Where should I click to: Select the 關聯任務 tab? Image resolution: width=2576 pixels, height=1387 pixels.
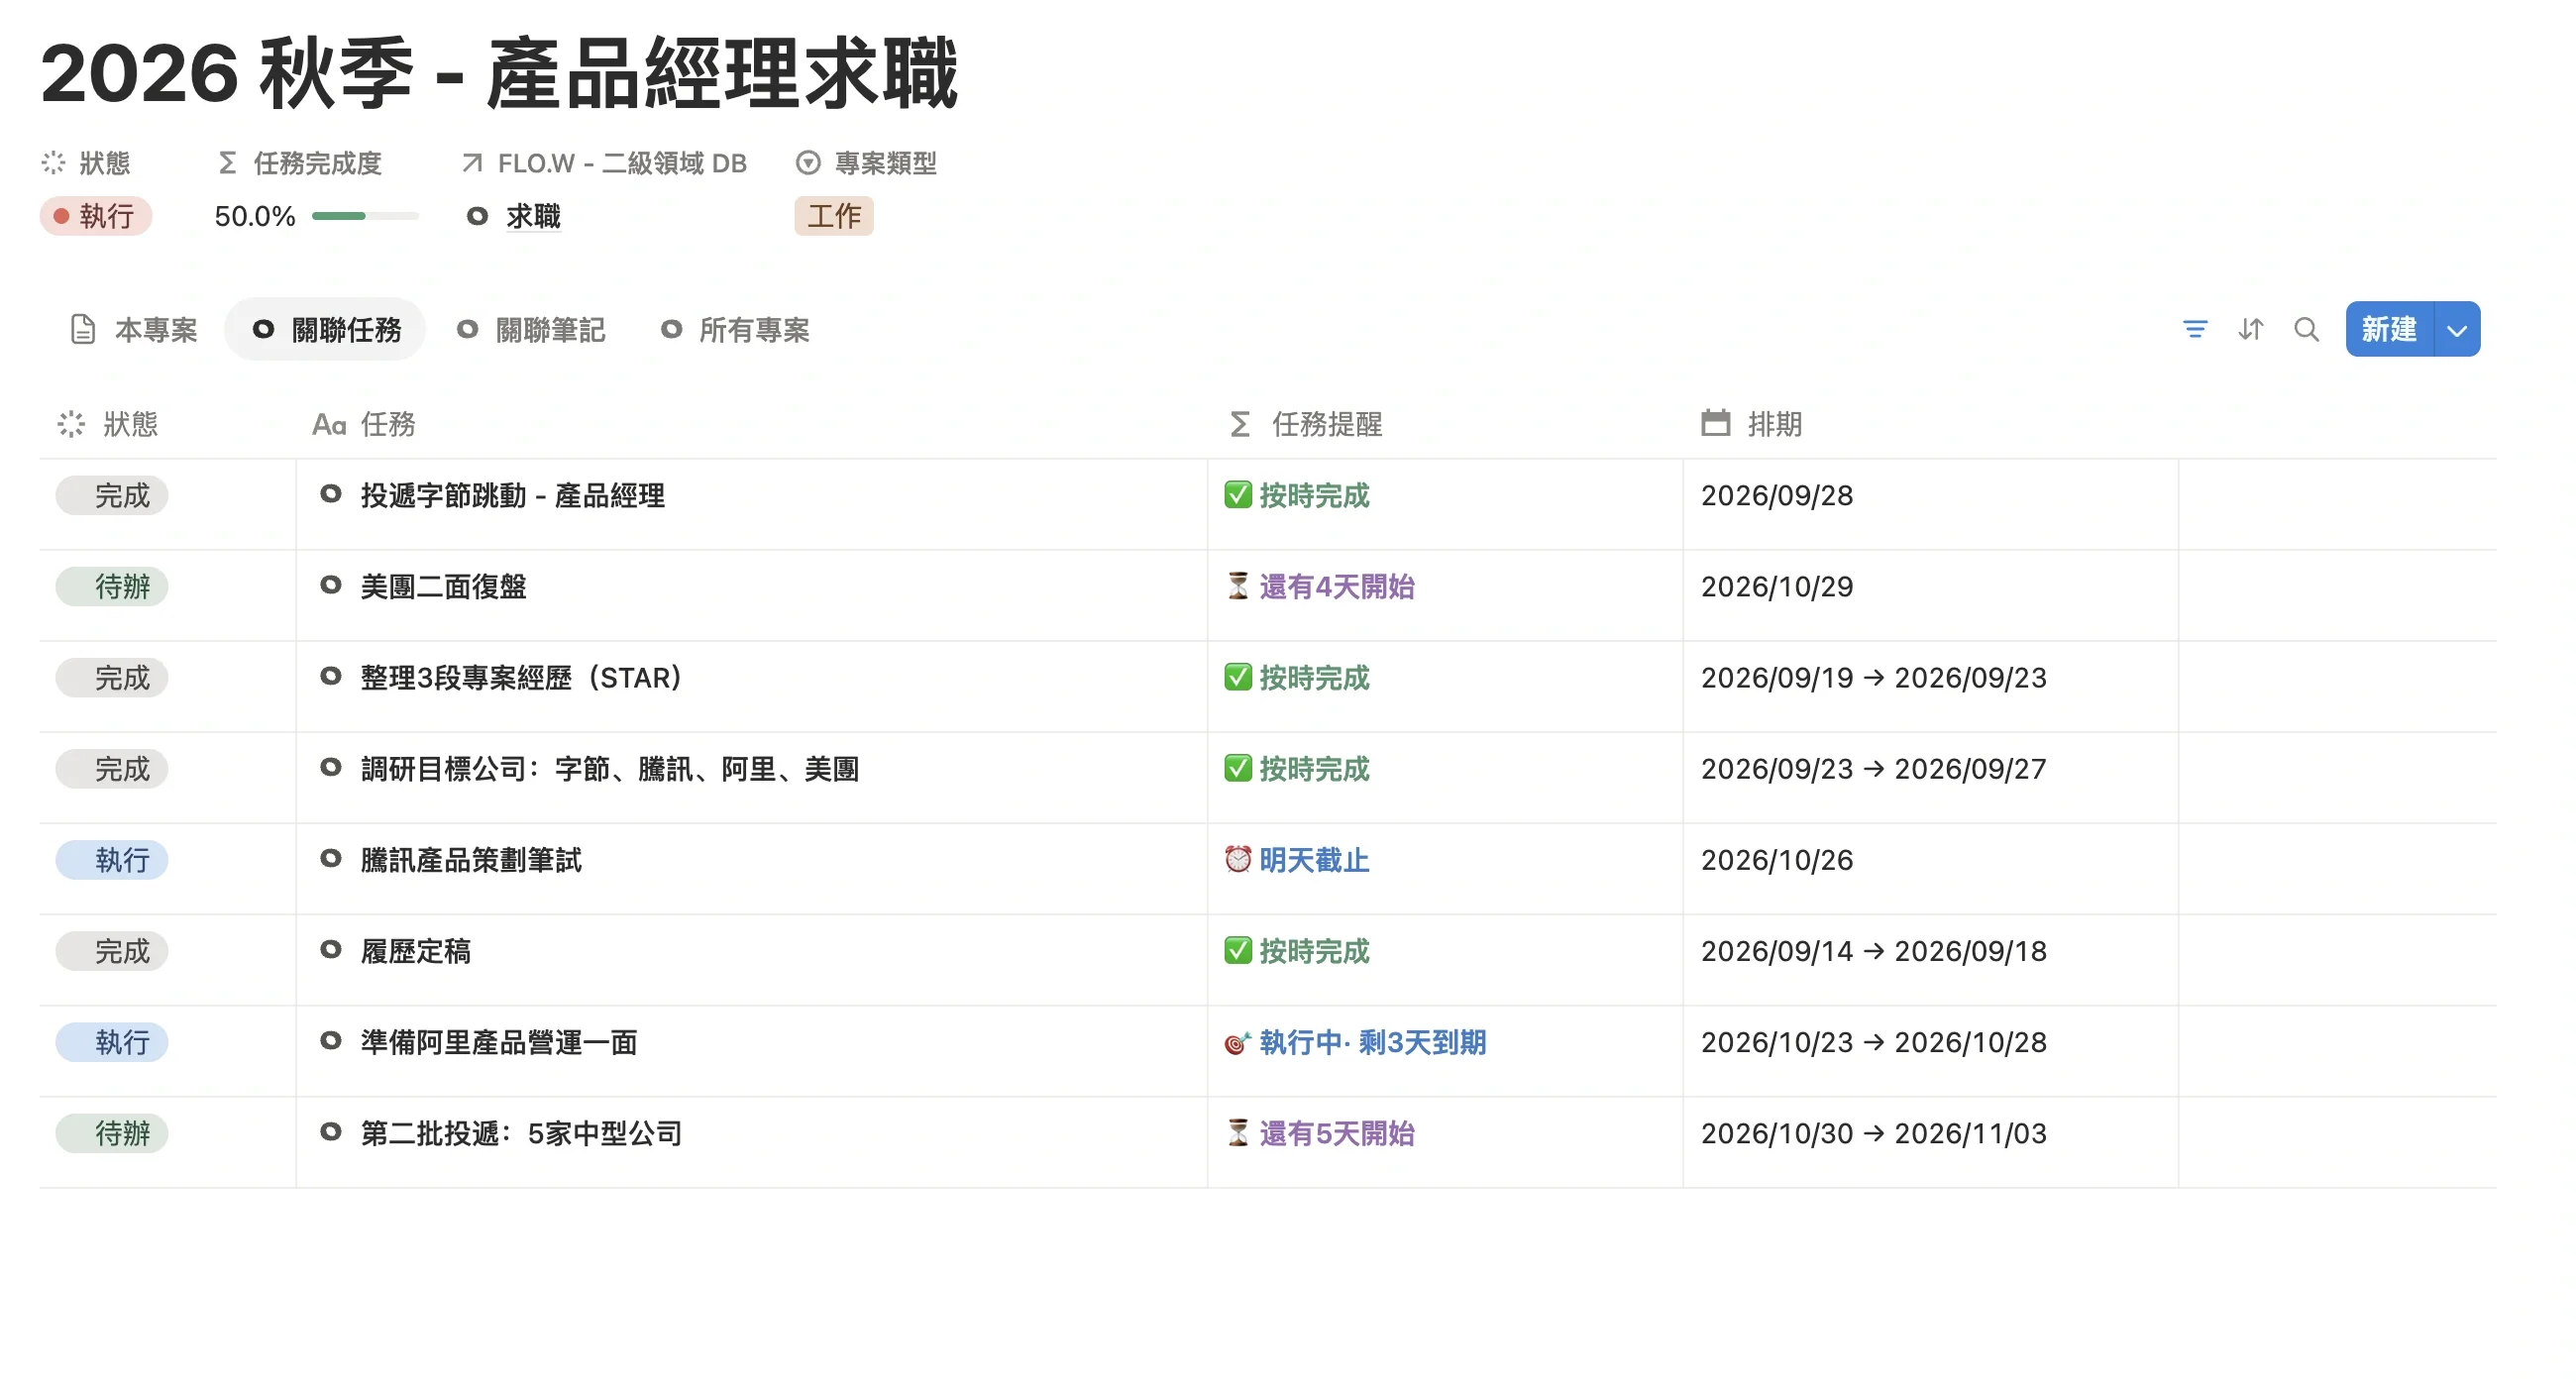[x=326, y=329]
